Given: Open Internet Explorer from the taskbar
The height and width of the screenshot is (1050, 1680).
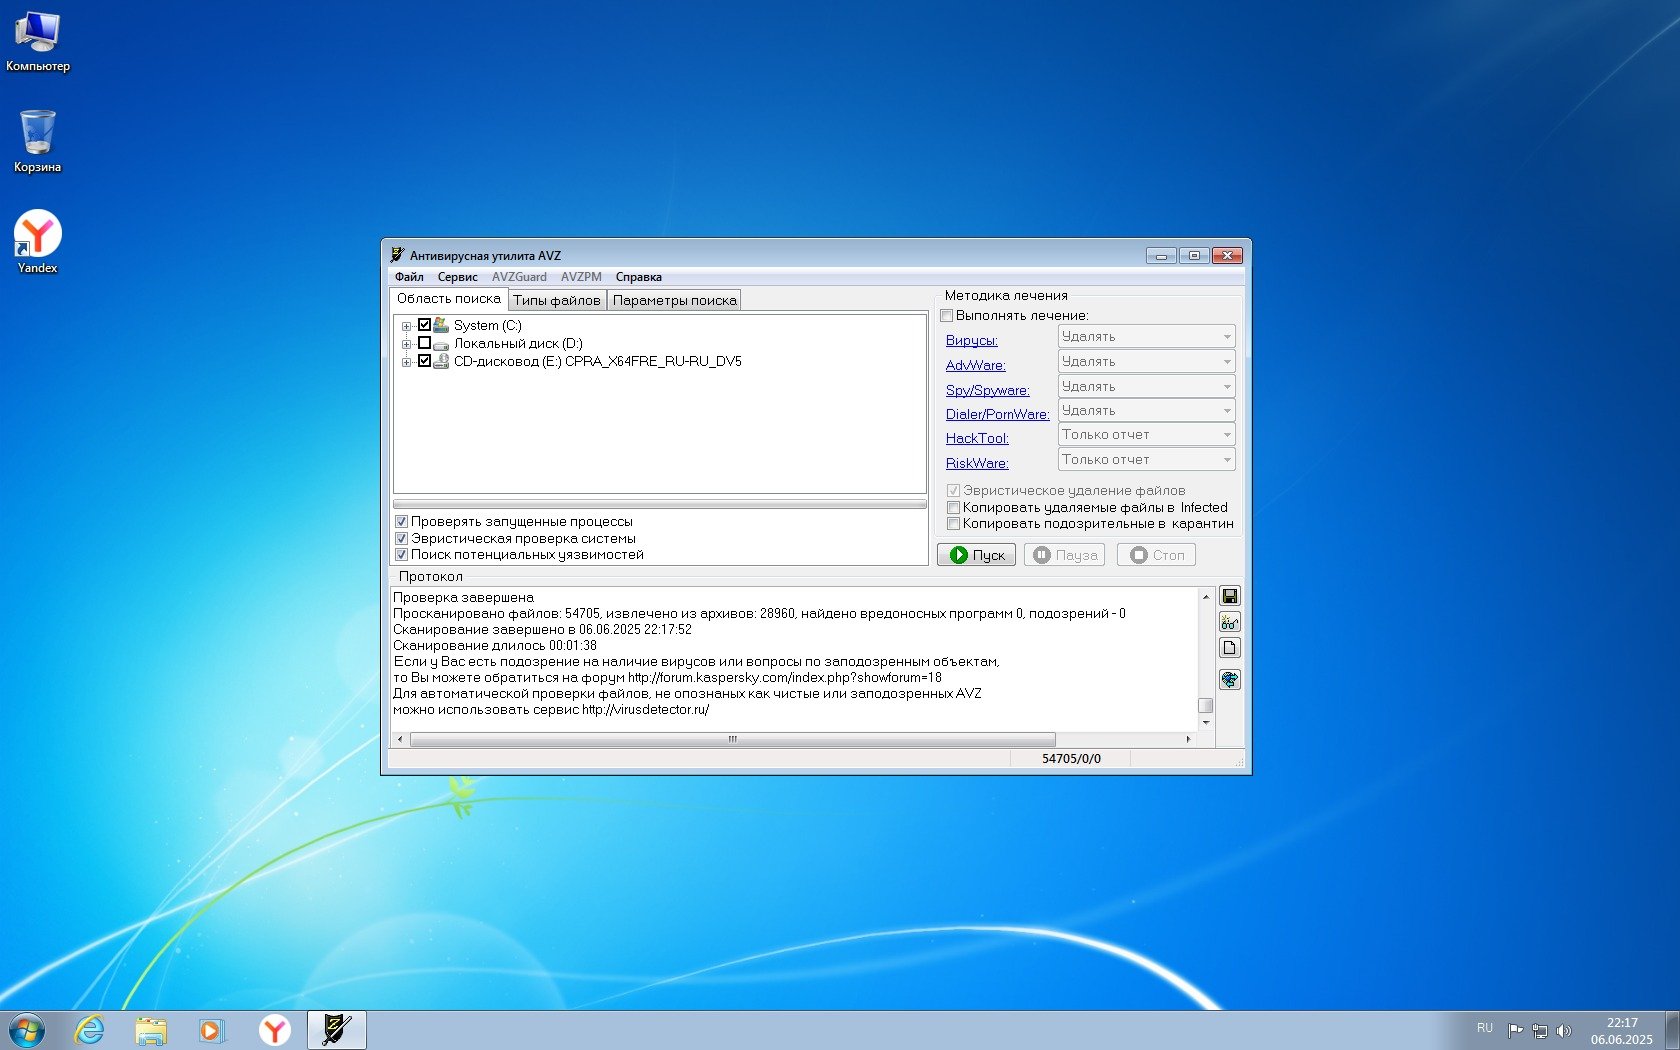Looking at the screenshot, I should point(90,1030).
